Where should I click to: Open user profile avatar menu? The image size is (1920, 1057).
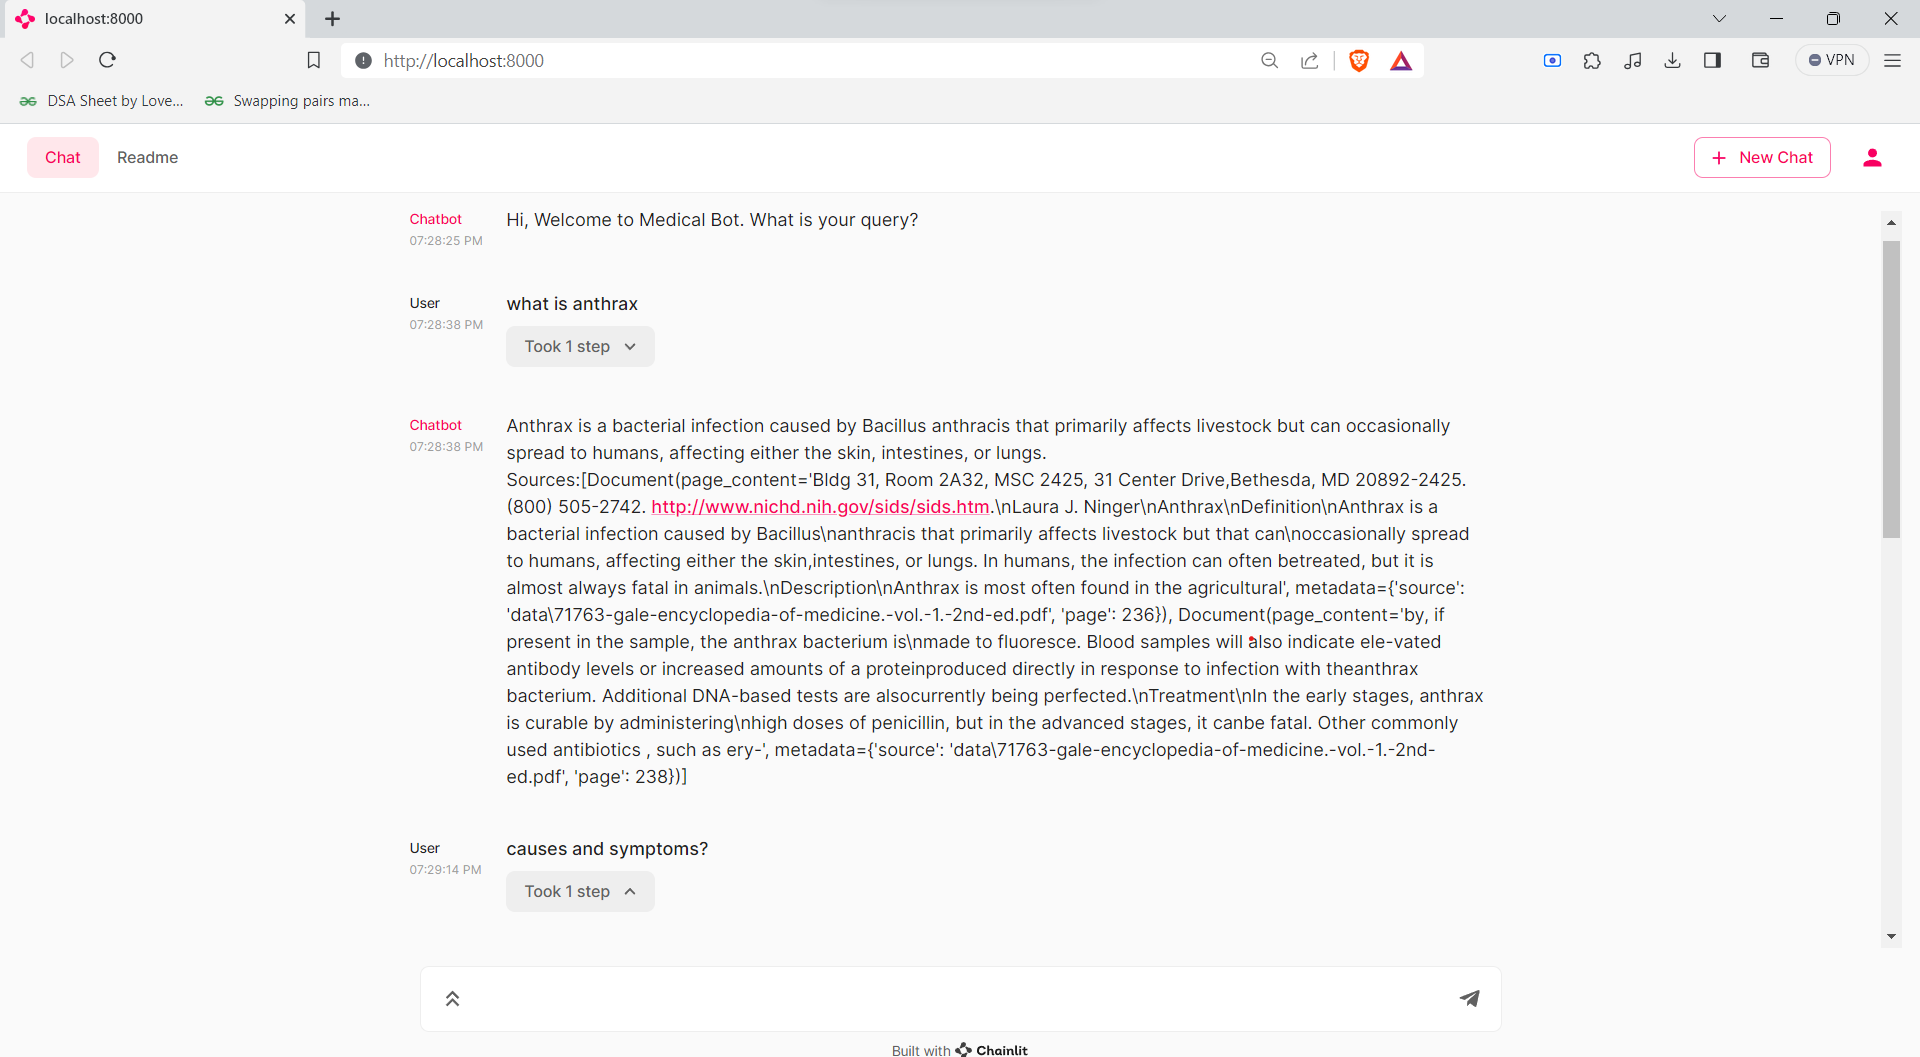1872,157
